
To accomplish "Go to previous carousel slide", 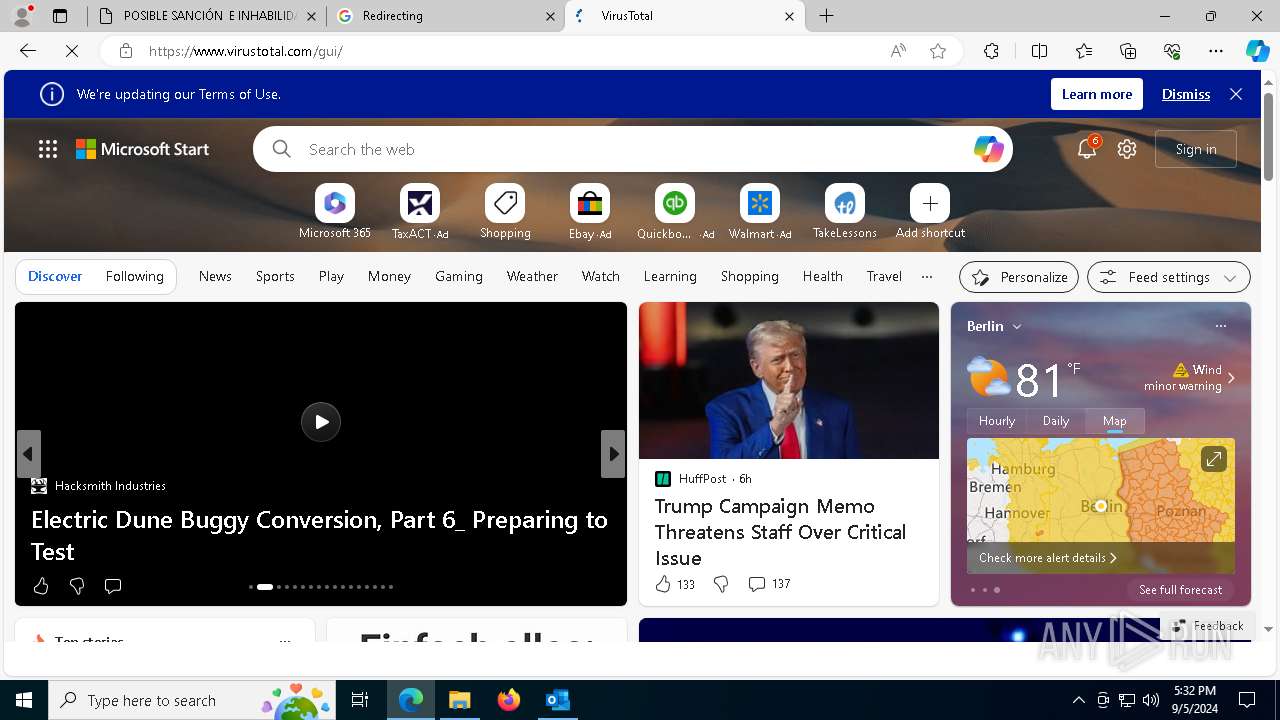I will (28, 454).
